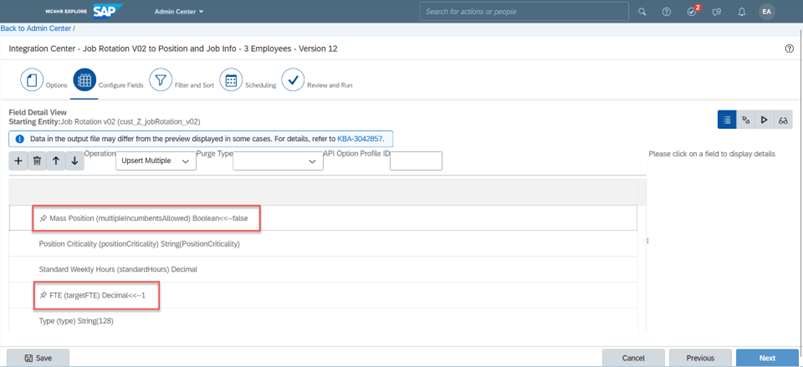The image size is (803, 367).
Task: Select the Type (type) String(128) row
Action: coord(323,321)
